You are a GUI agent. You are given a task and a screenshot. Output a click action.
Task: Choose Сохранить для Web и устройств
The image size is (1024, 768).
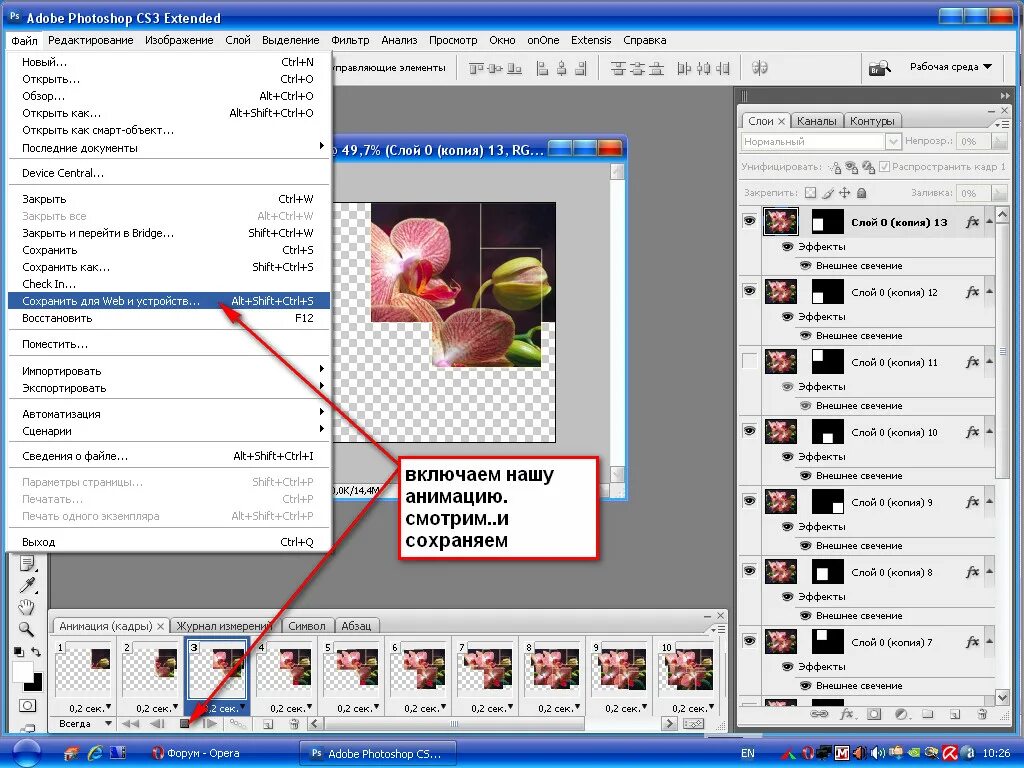[x=168, y=301]
